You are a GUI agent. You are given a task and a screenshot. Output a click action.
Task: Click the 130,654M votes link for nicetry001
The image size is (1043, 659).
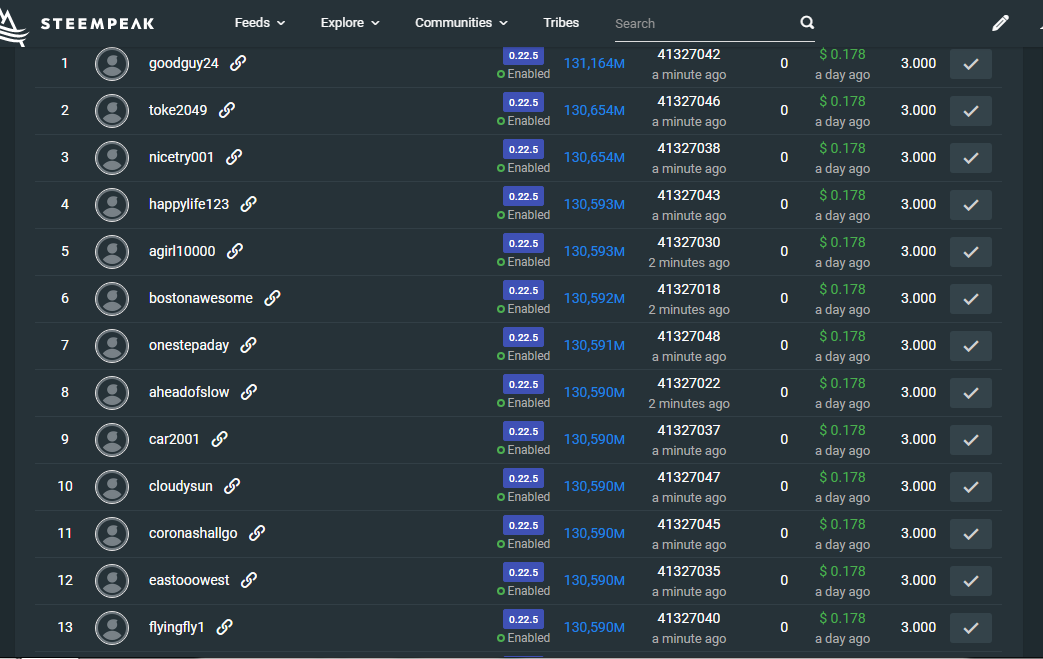[x=594, y=157]
